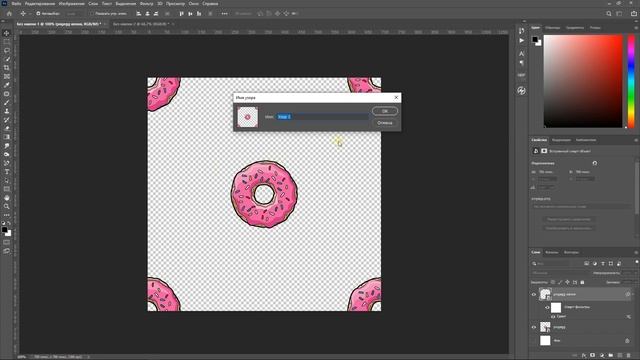This screenshot has height=360, width=640.
Task: Open auto-select Слой dropdown in options bar
Action: (x=73, y=13)
